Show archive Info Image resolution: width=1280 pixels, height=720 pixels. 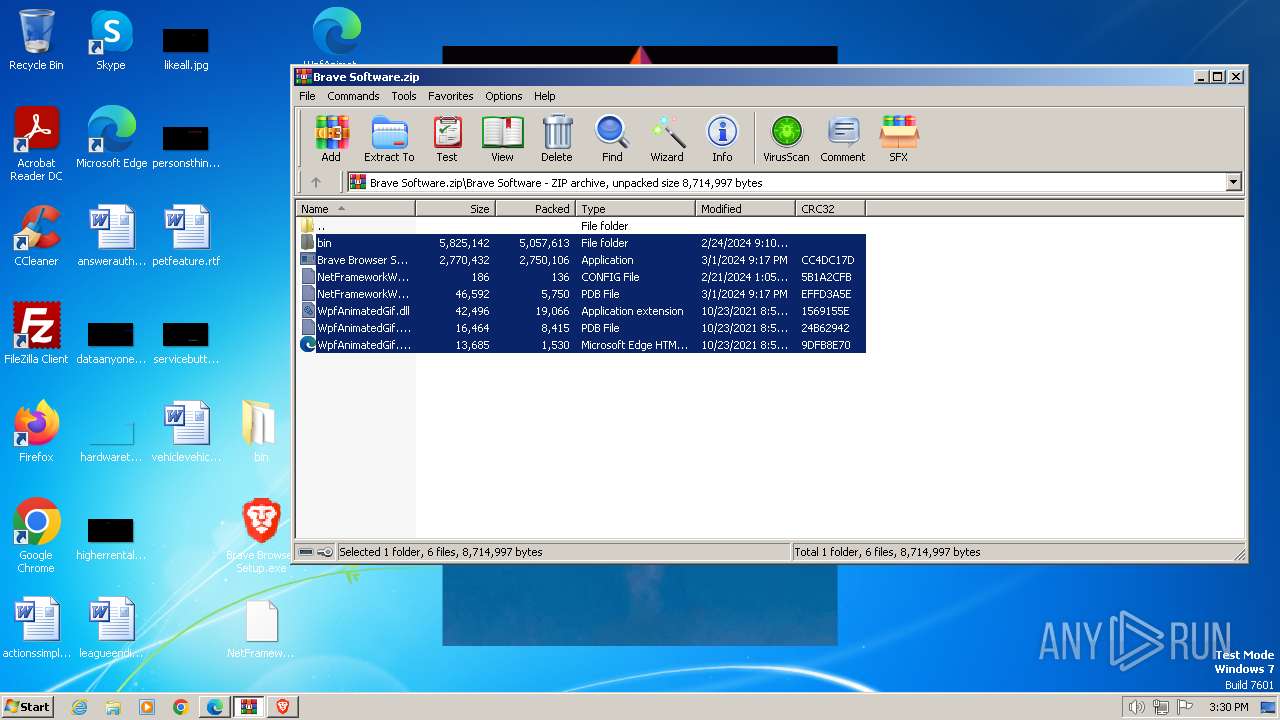pyautogui.click(x=722, y=139)
